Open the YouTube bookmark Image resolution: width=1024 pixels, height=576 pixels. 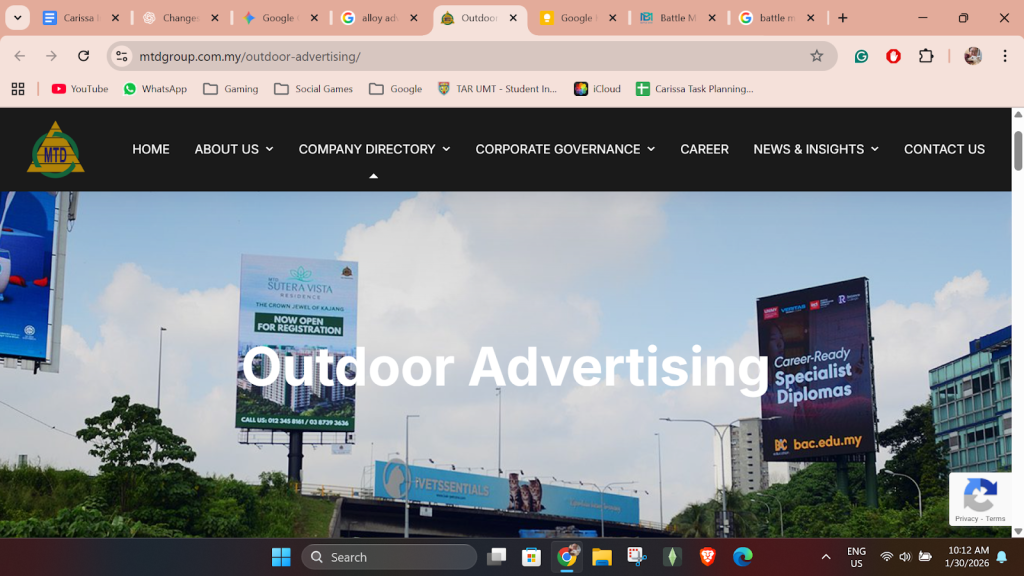pyautogui.click(x=80, y=89)
